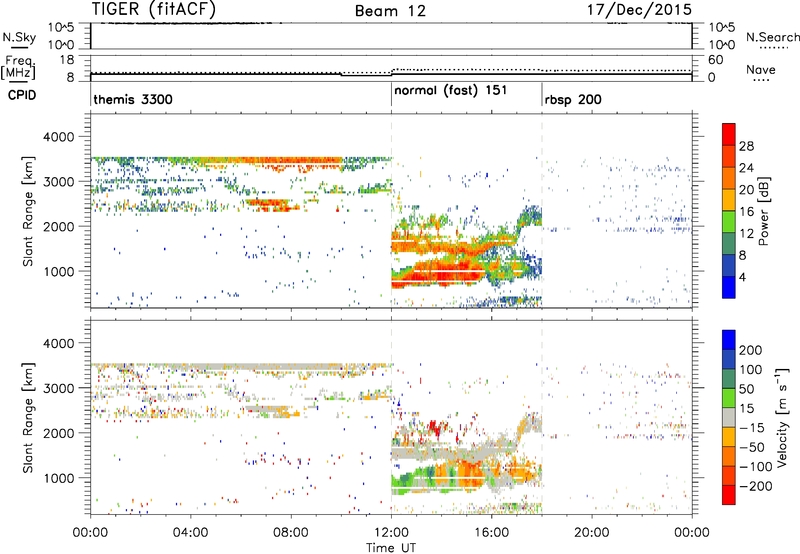The image size is (800, 554).
Task: Click the 20:00 time axis tick label
Action: click(592, 533)
